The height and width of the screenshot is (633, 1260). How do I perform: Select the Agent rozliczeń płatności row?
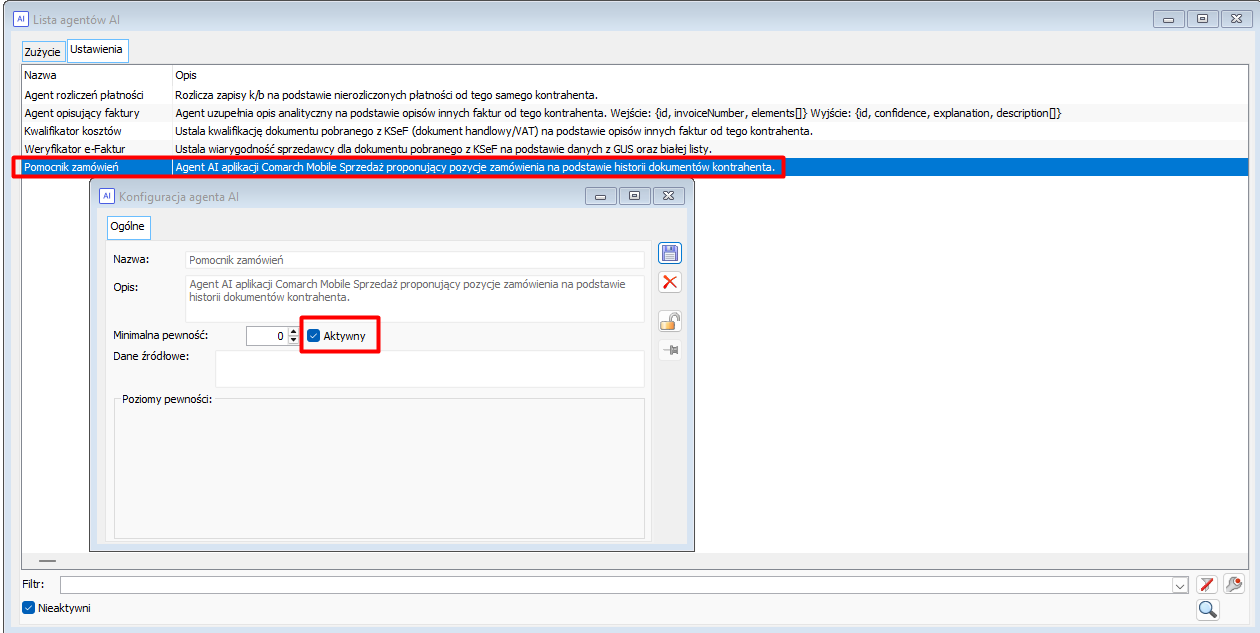pos(635,95)
